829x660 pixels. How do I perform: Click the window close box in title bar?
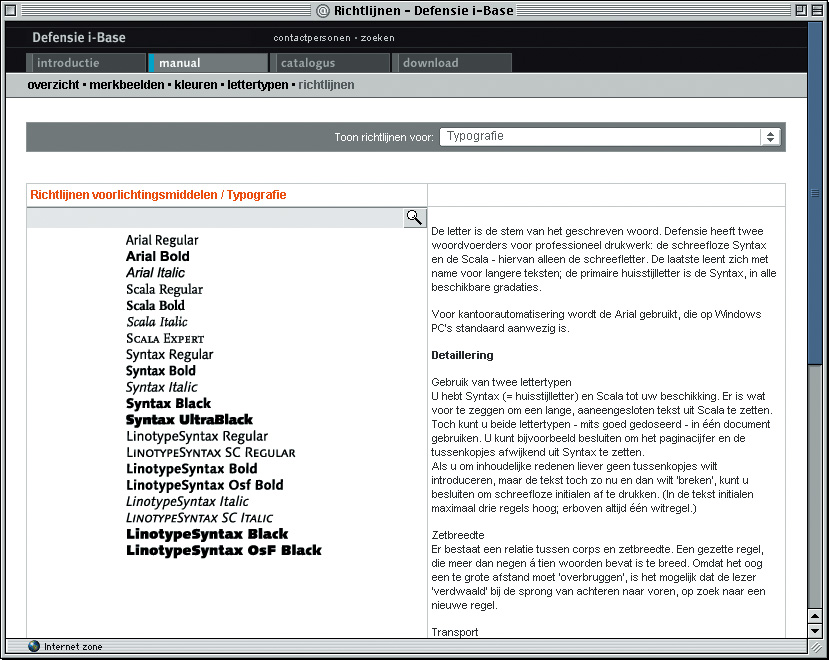[10, 10]
